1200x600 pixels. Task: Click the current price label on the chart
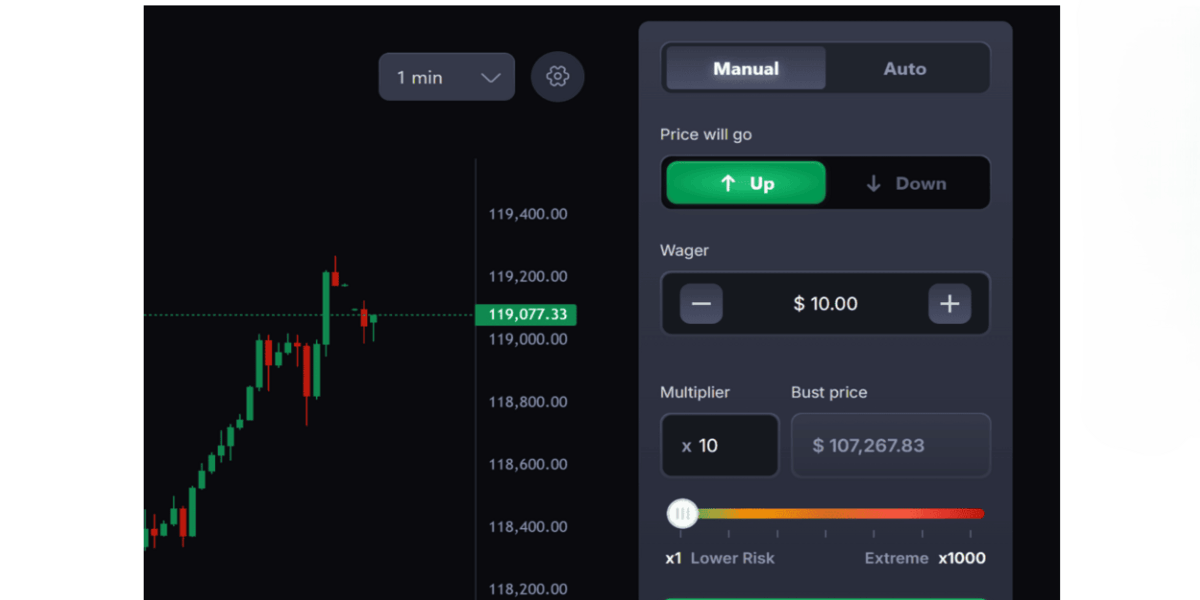click(x=527, y=313)
